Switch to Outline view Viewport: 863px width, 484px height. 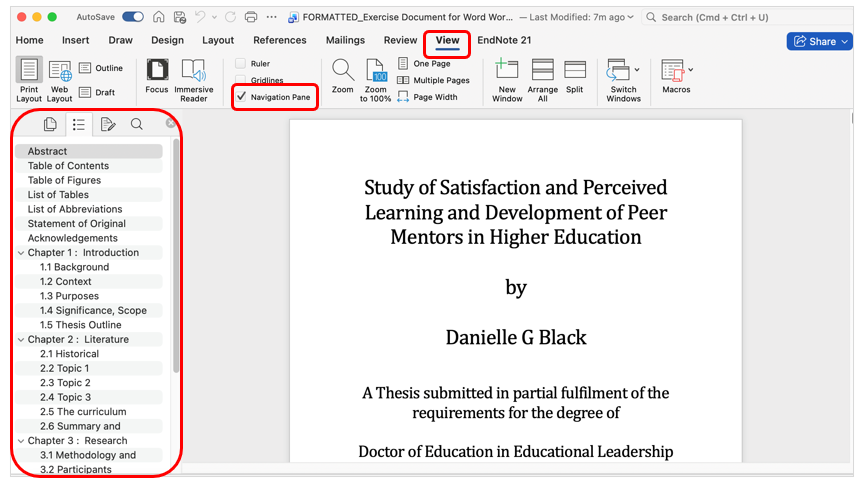tap(101, 68)
